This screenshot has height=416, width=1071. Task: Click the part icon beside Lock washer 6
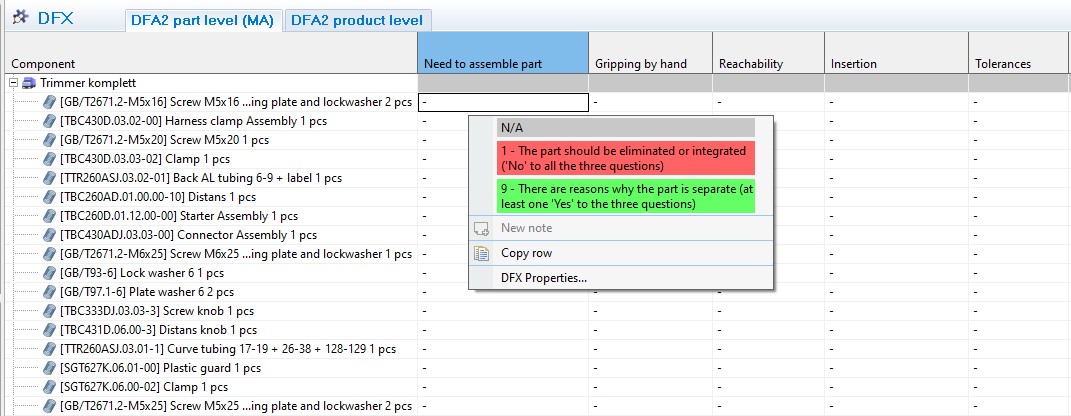(50, 273)
